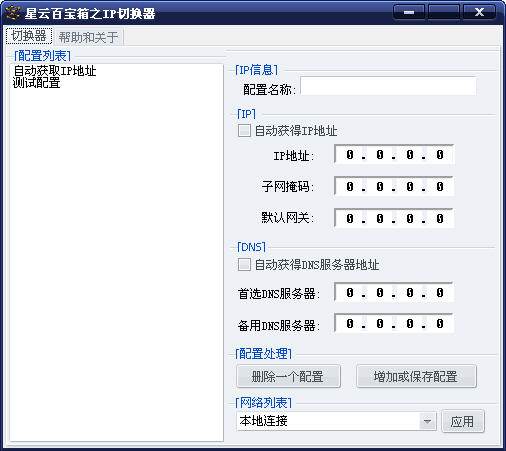Click 增加或保存配置 button
The height and width of the screenshot is (451, 506).
pos(416,377)
